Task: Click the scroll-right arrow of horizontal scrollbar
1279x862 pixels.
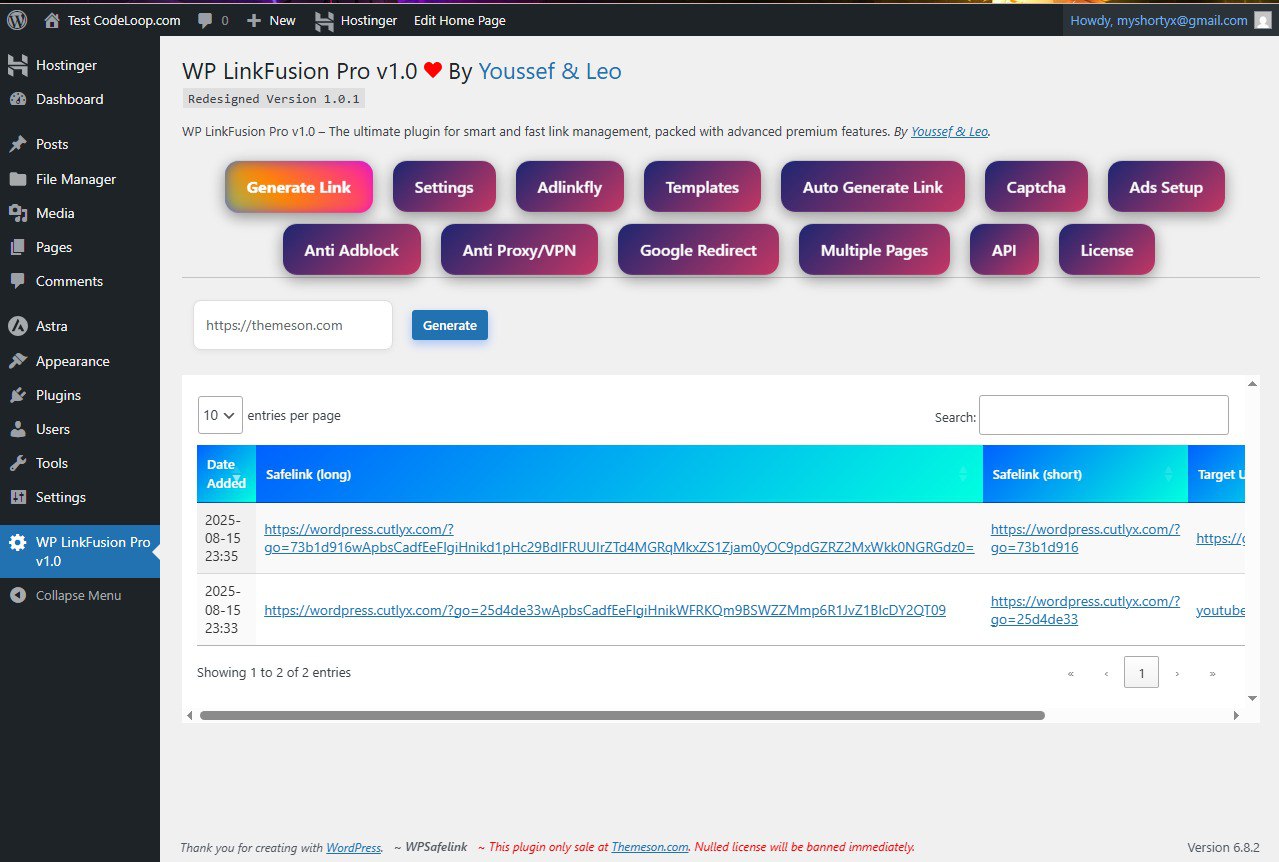Action: [1236, 716]
